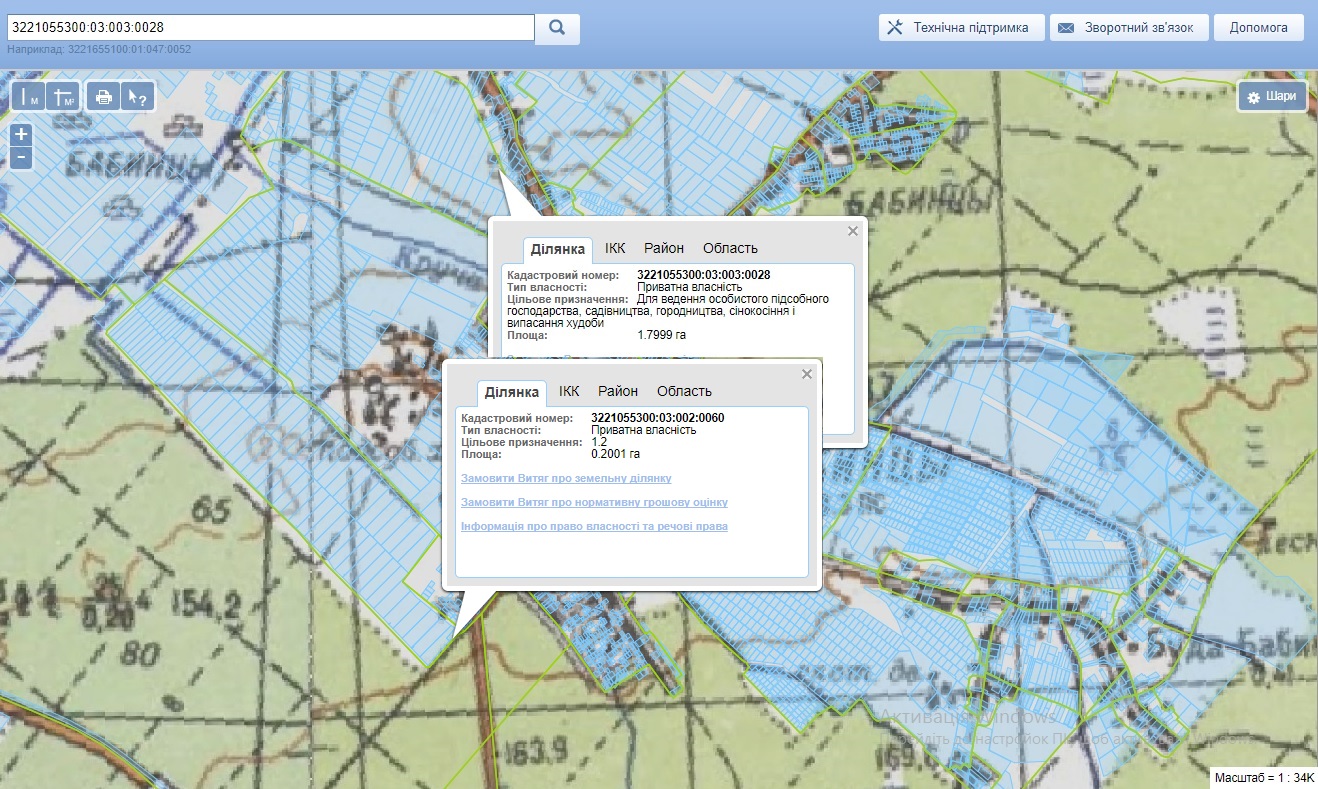The height and width of the screenshot is (789, 1318).
Task: Click the print map icon
Action: coord(103,97)
